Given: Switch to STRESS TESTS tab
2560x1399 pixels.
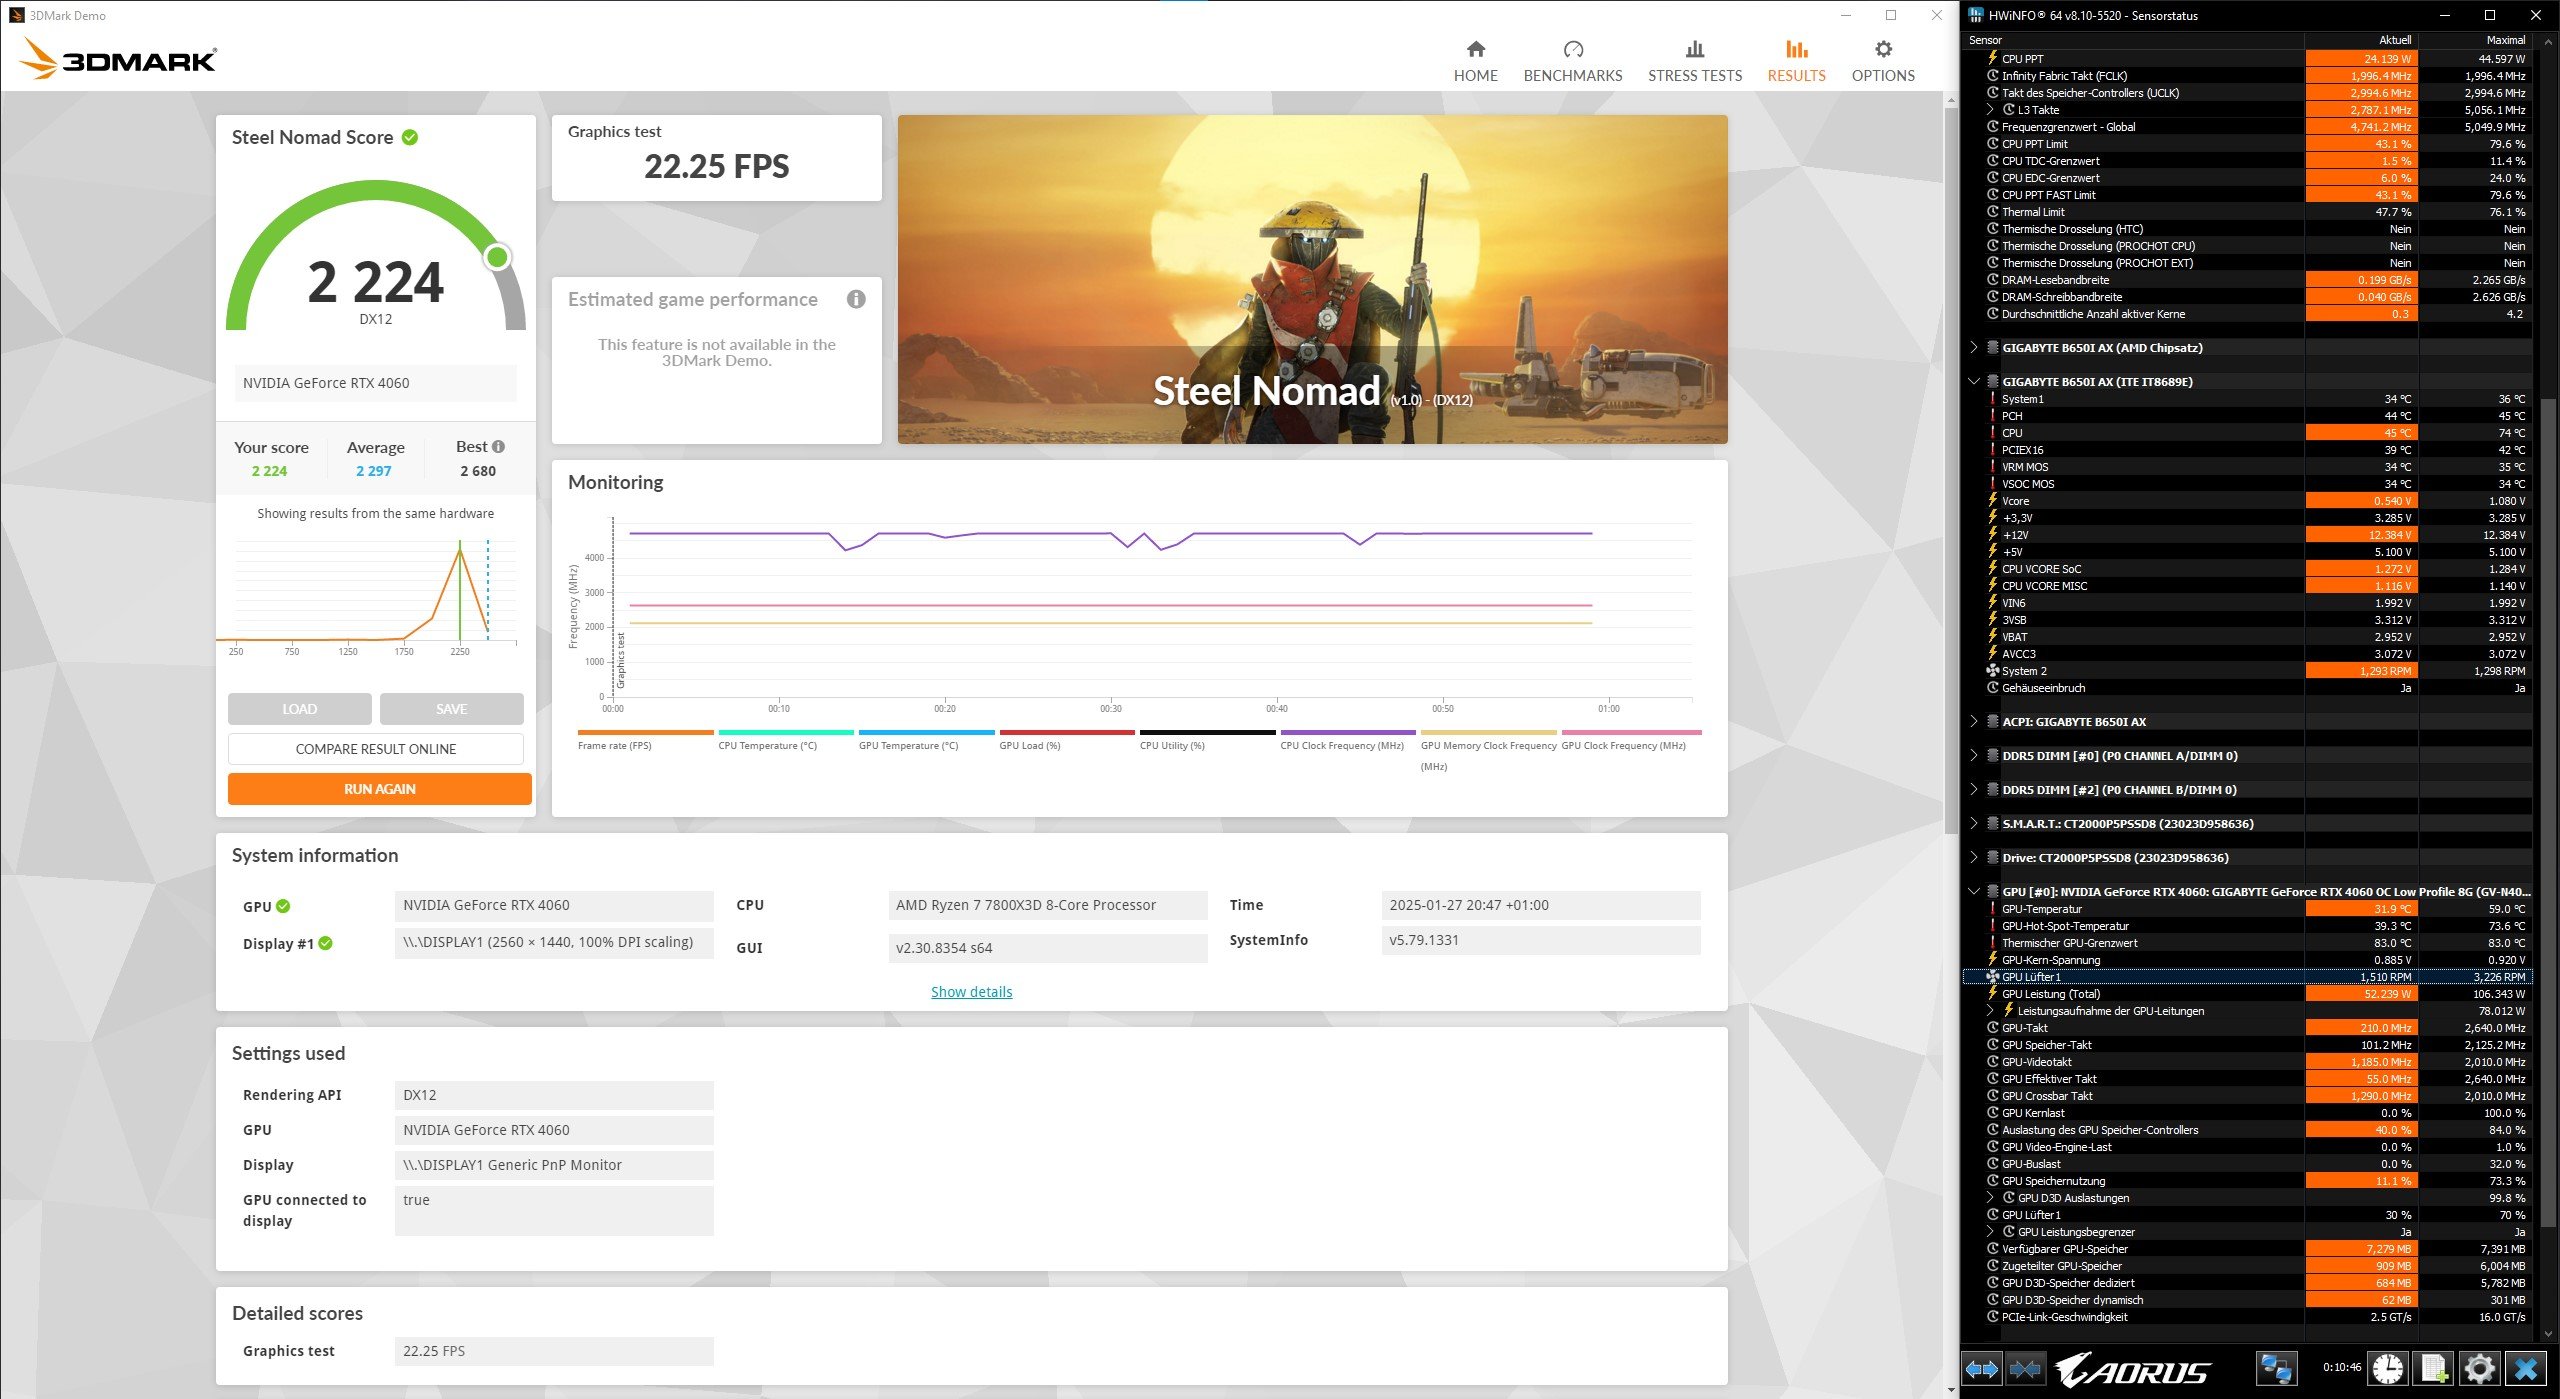Looking at the screenshot, I should [x=1694, y=61].
